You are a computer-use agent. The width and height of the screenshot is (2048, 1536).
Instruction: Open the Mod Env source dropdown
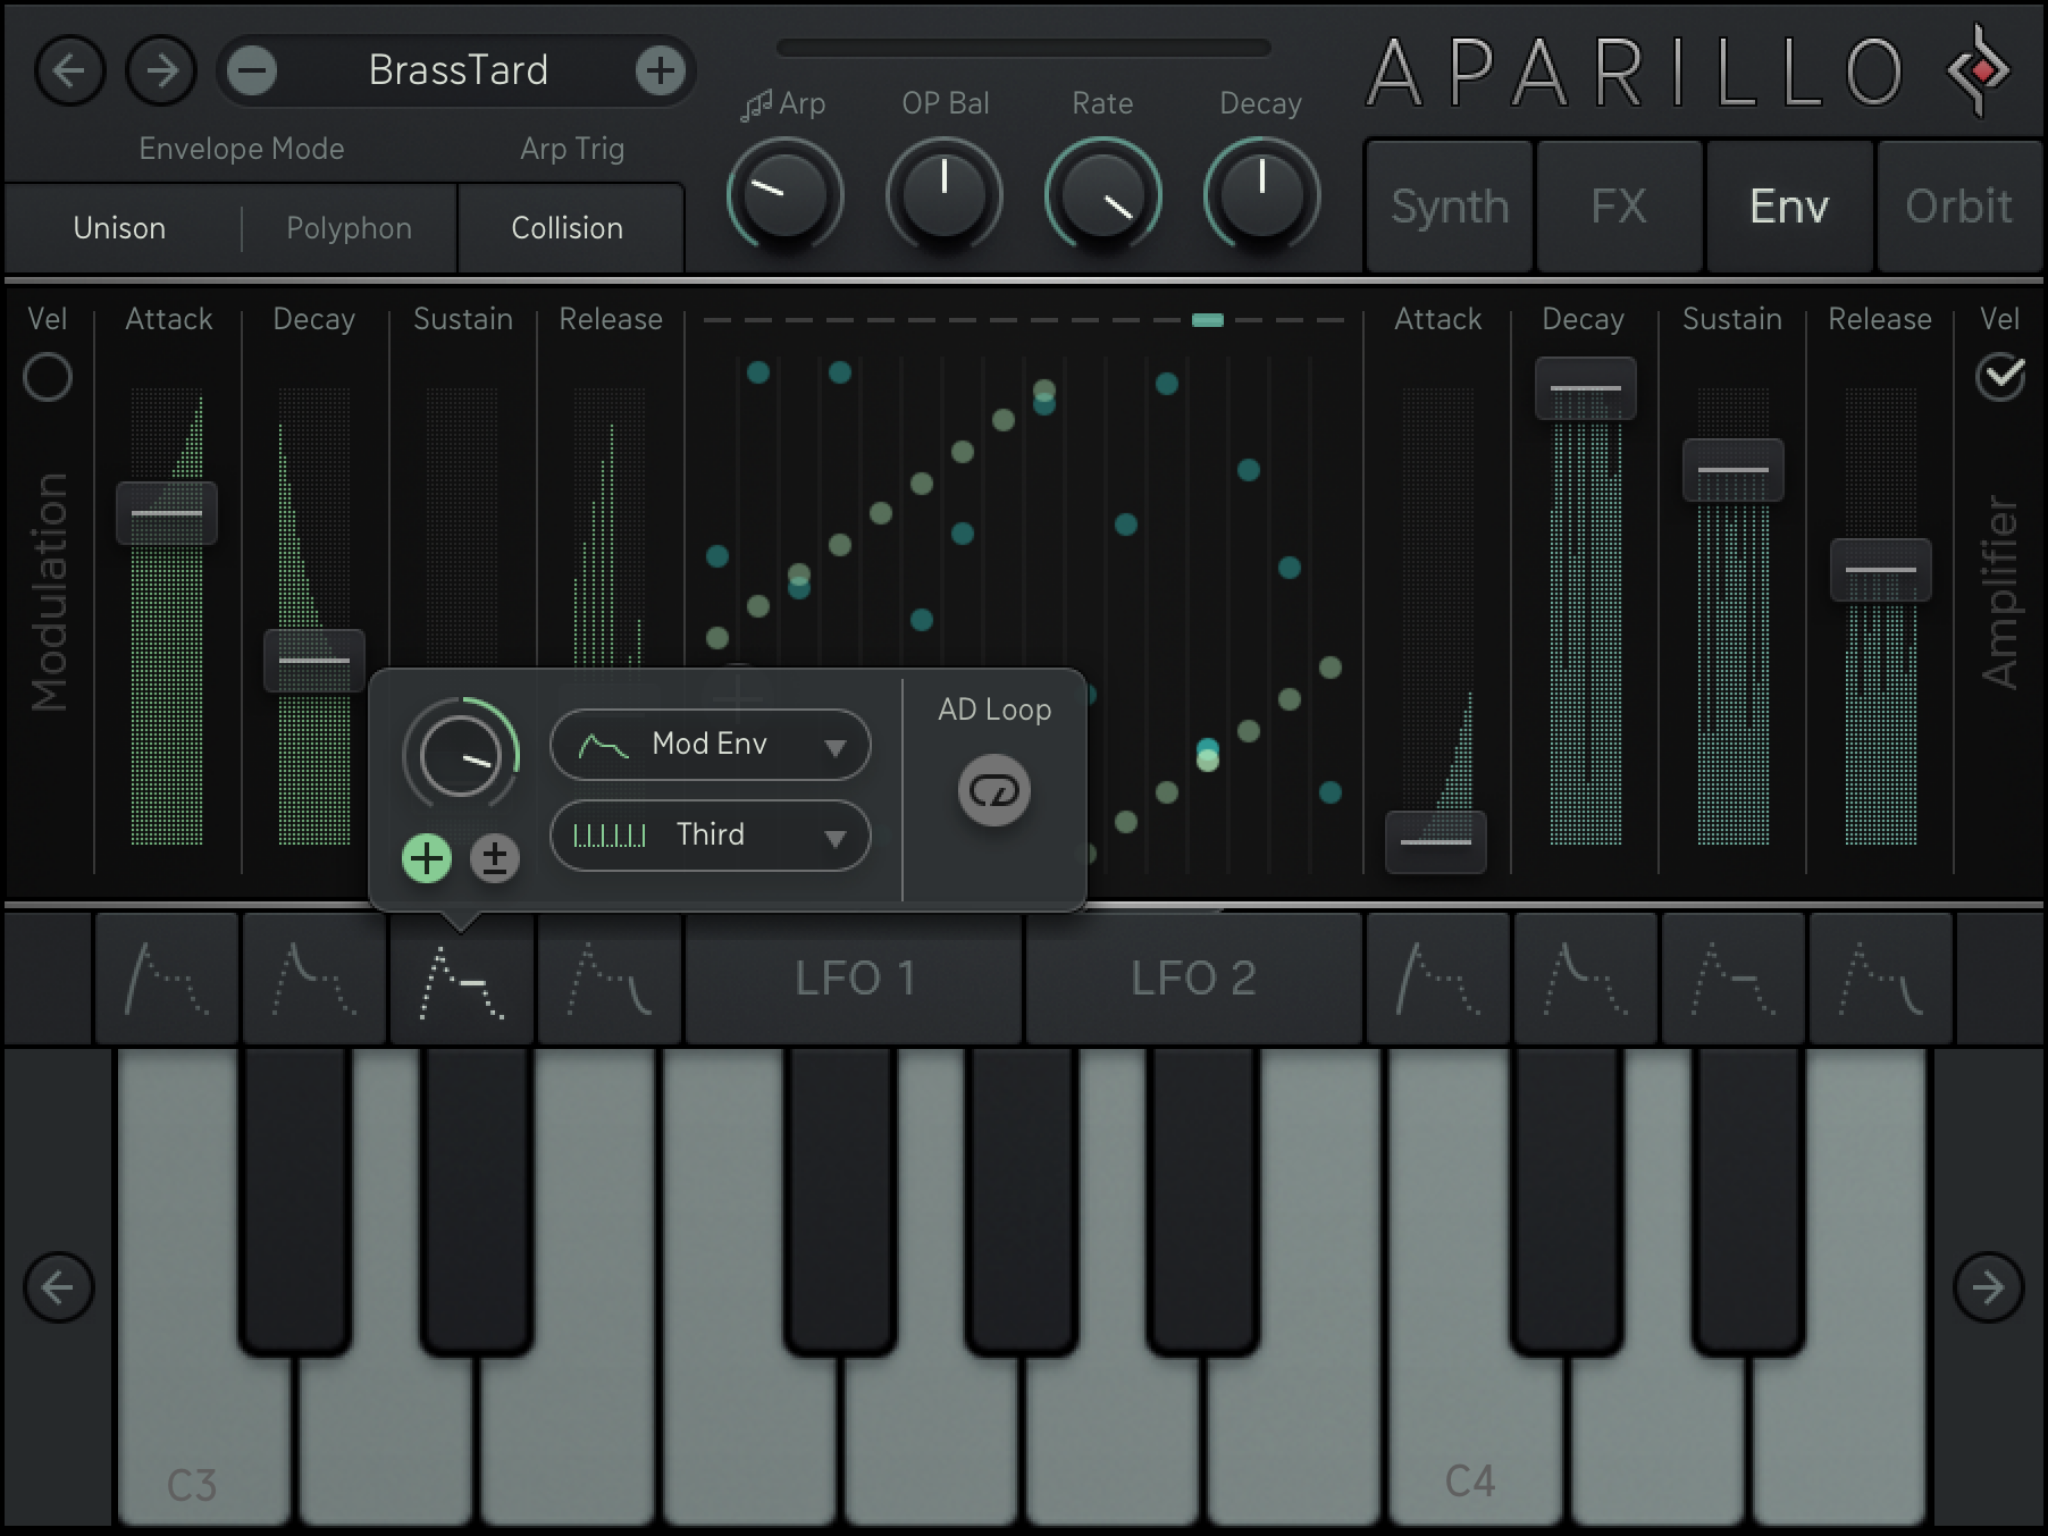710,745
